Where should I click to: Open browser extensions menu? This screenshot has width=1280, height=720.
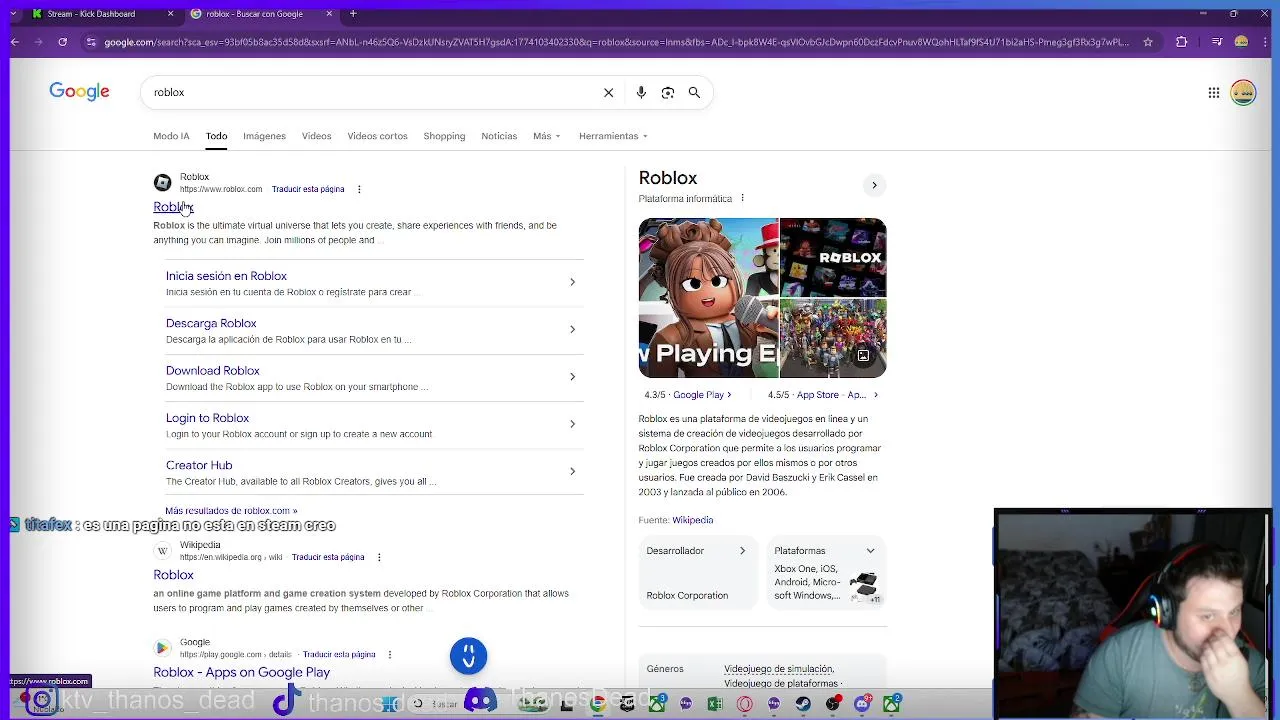click(x=1182, y=42)
